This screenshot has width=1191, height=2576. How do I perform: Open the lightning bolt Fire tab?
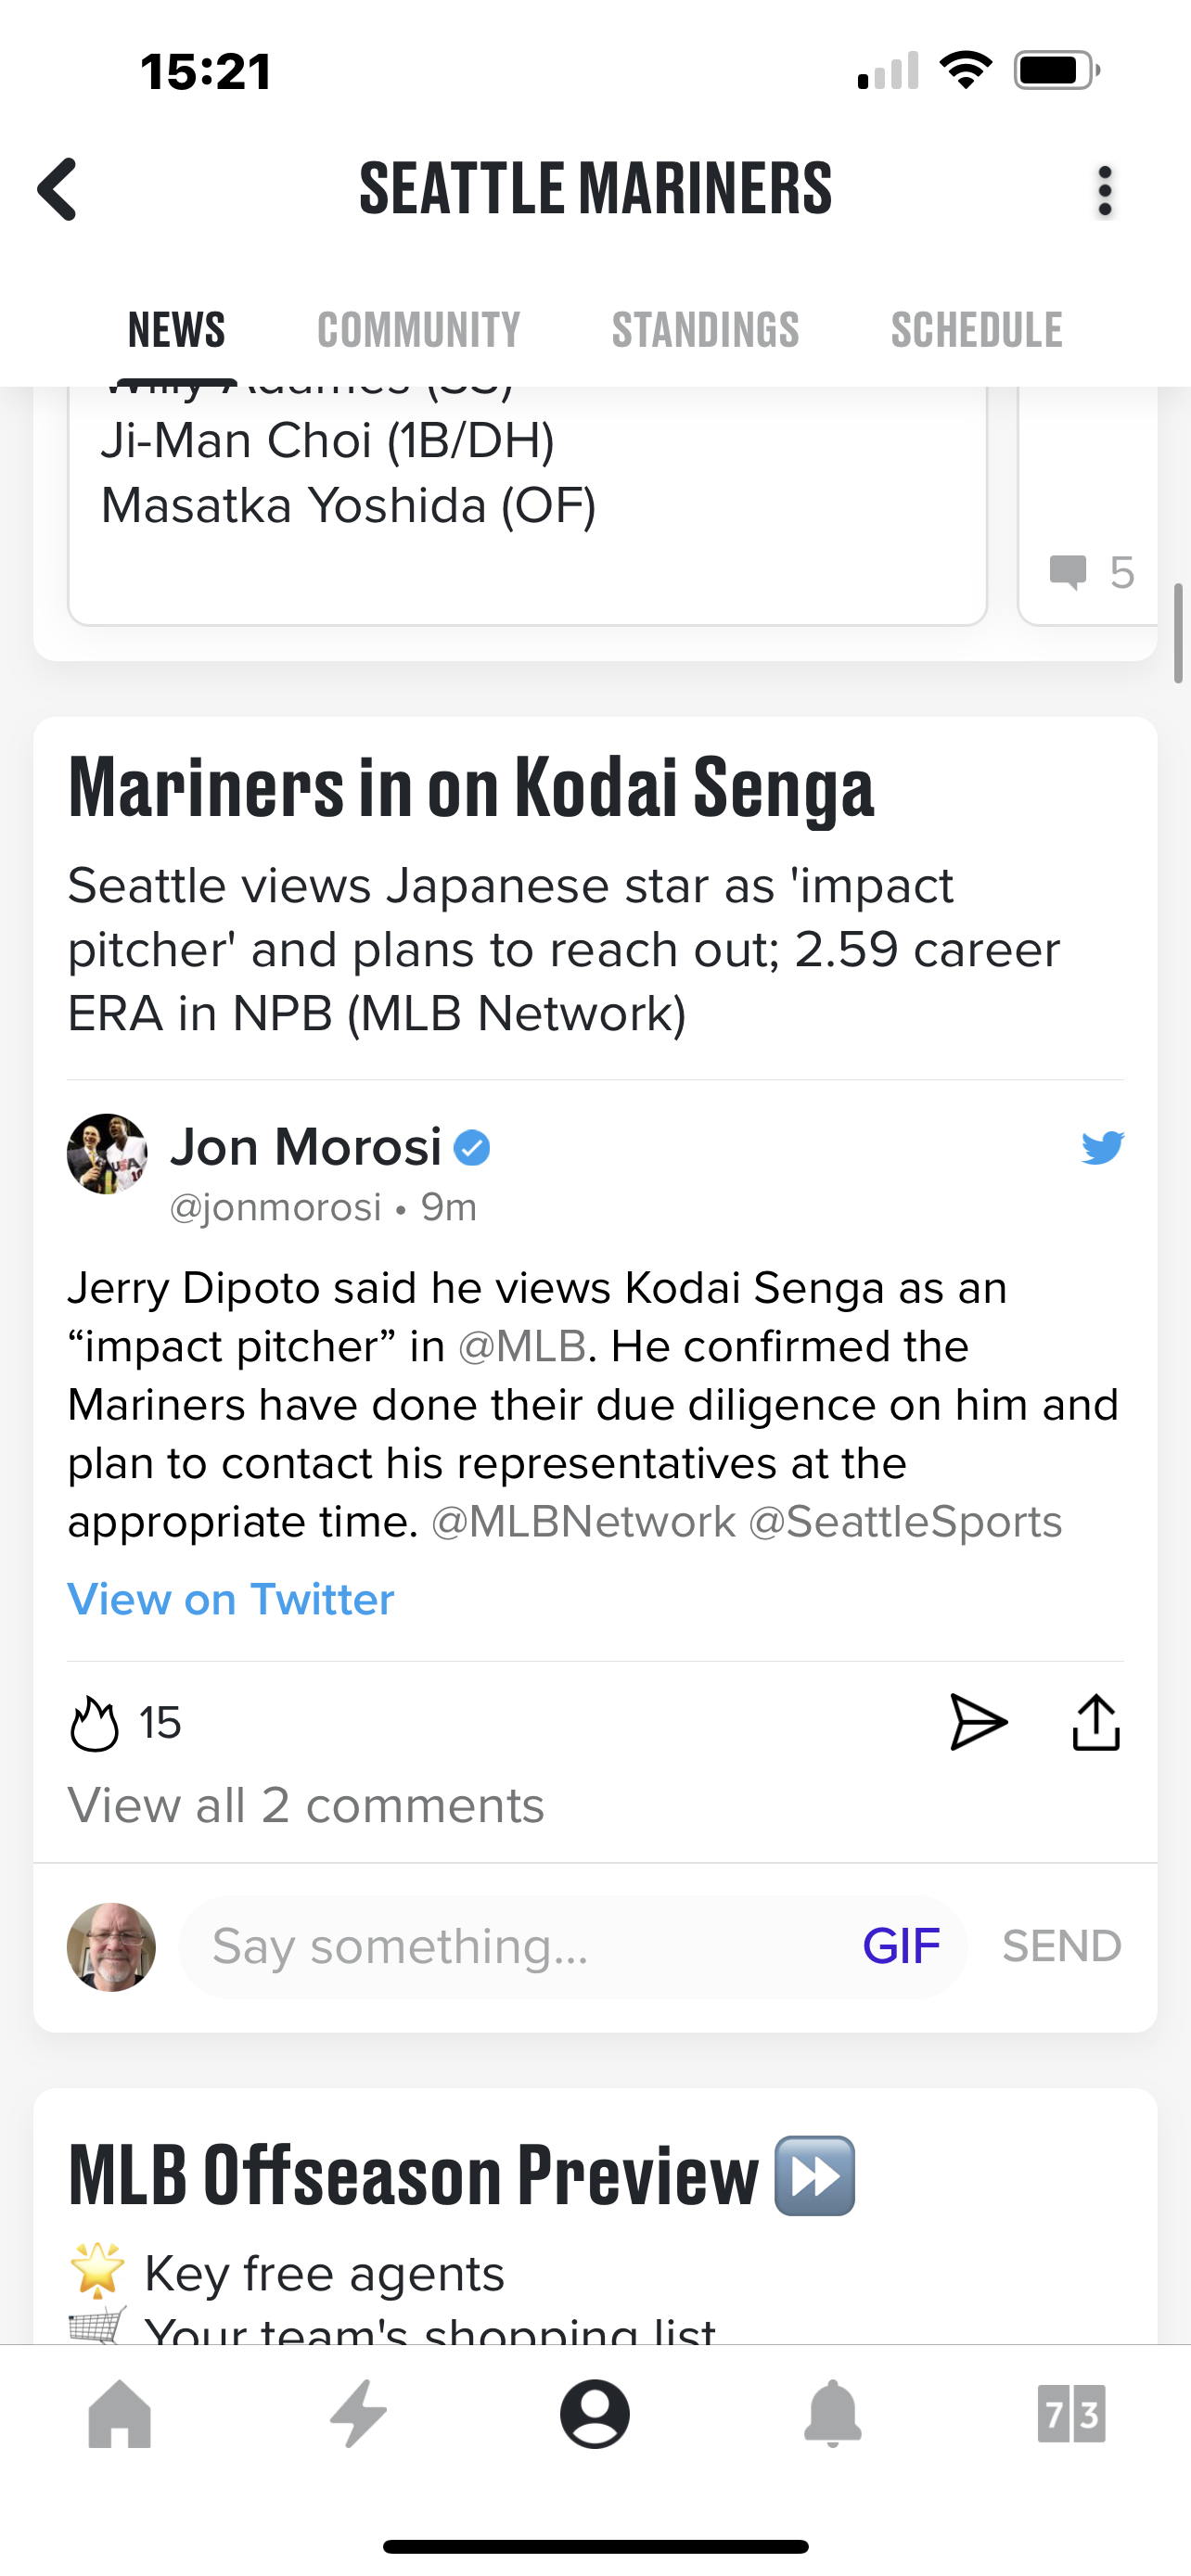pyautogui.click(x=358, y=2414)
